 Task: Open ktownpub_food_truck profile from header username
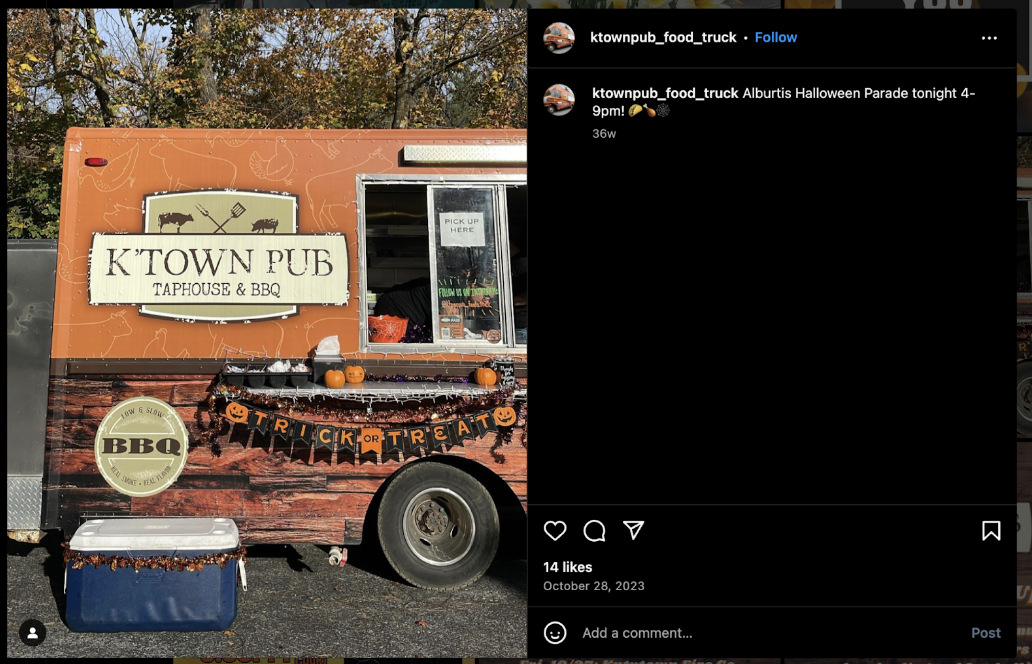(x=663, y=38)
